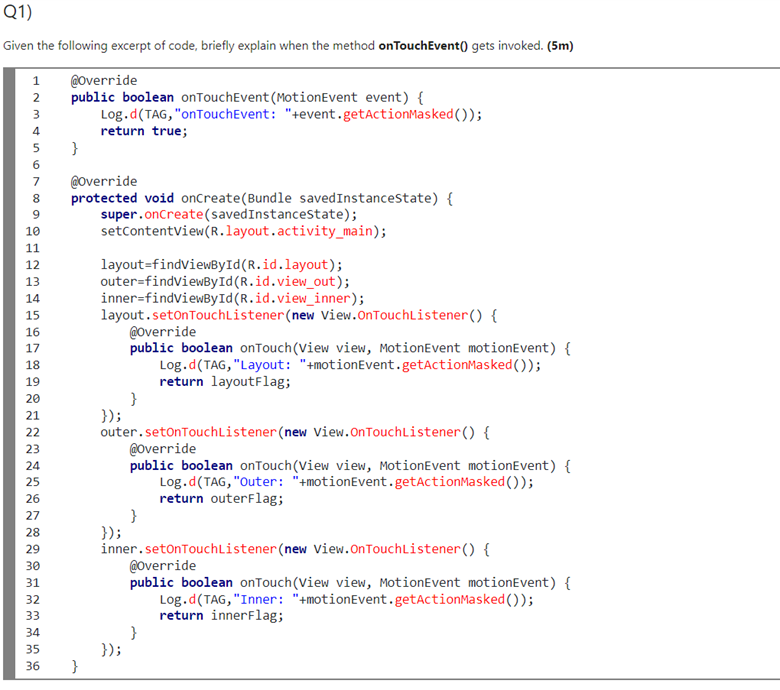Click line number 17 in the gutter
Screen dimensions: 780x690
pos(33,348)
